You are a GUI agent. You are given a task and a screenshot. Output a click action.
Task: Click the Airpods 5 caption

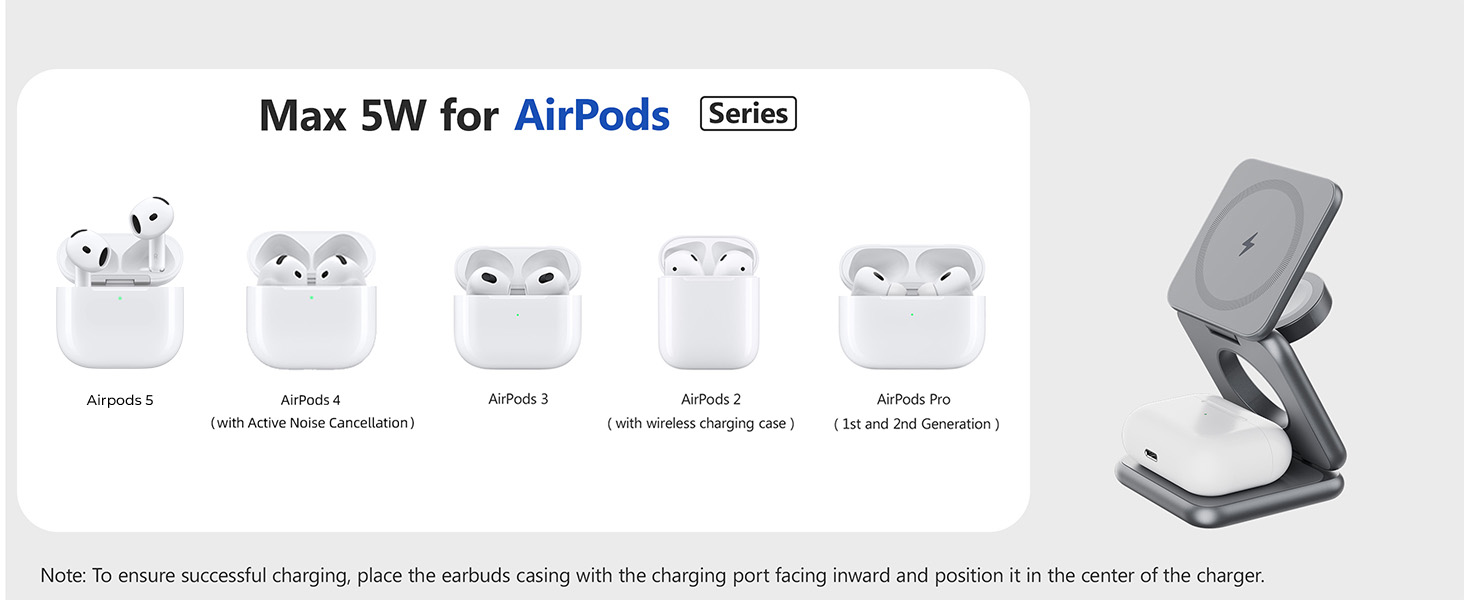point(120,400)
